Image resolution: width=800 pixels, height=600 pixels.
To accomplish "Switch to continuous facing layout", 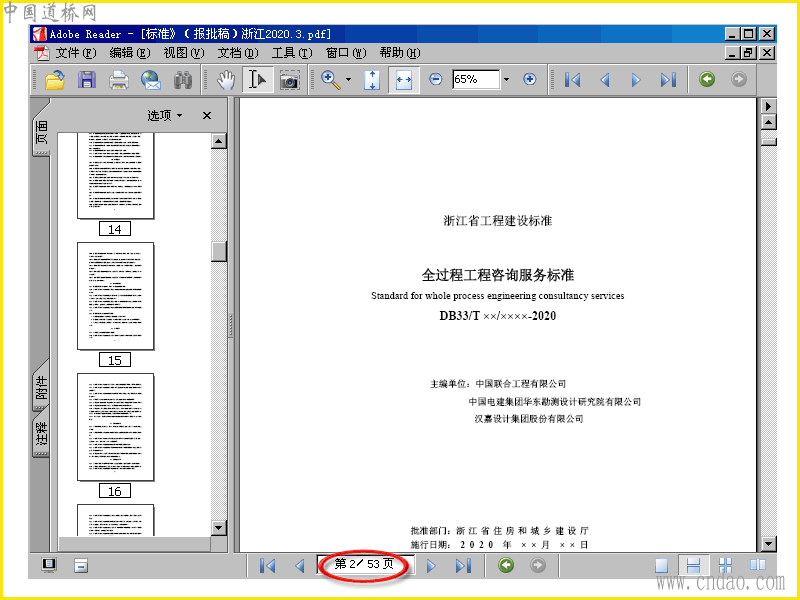I will 725,565.
